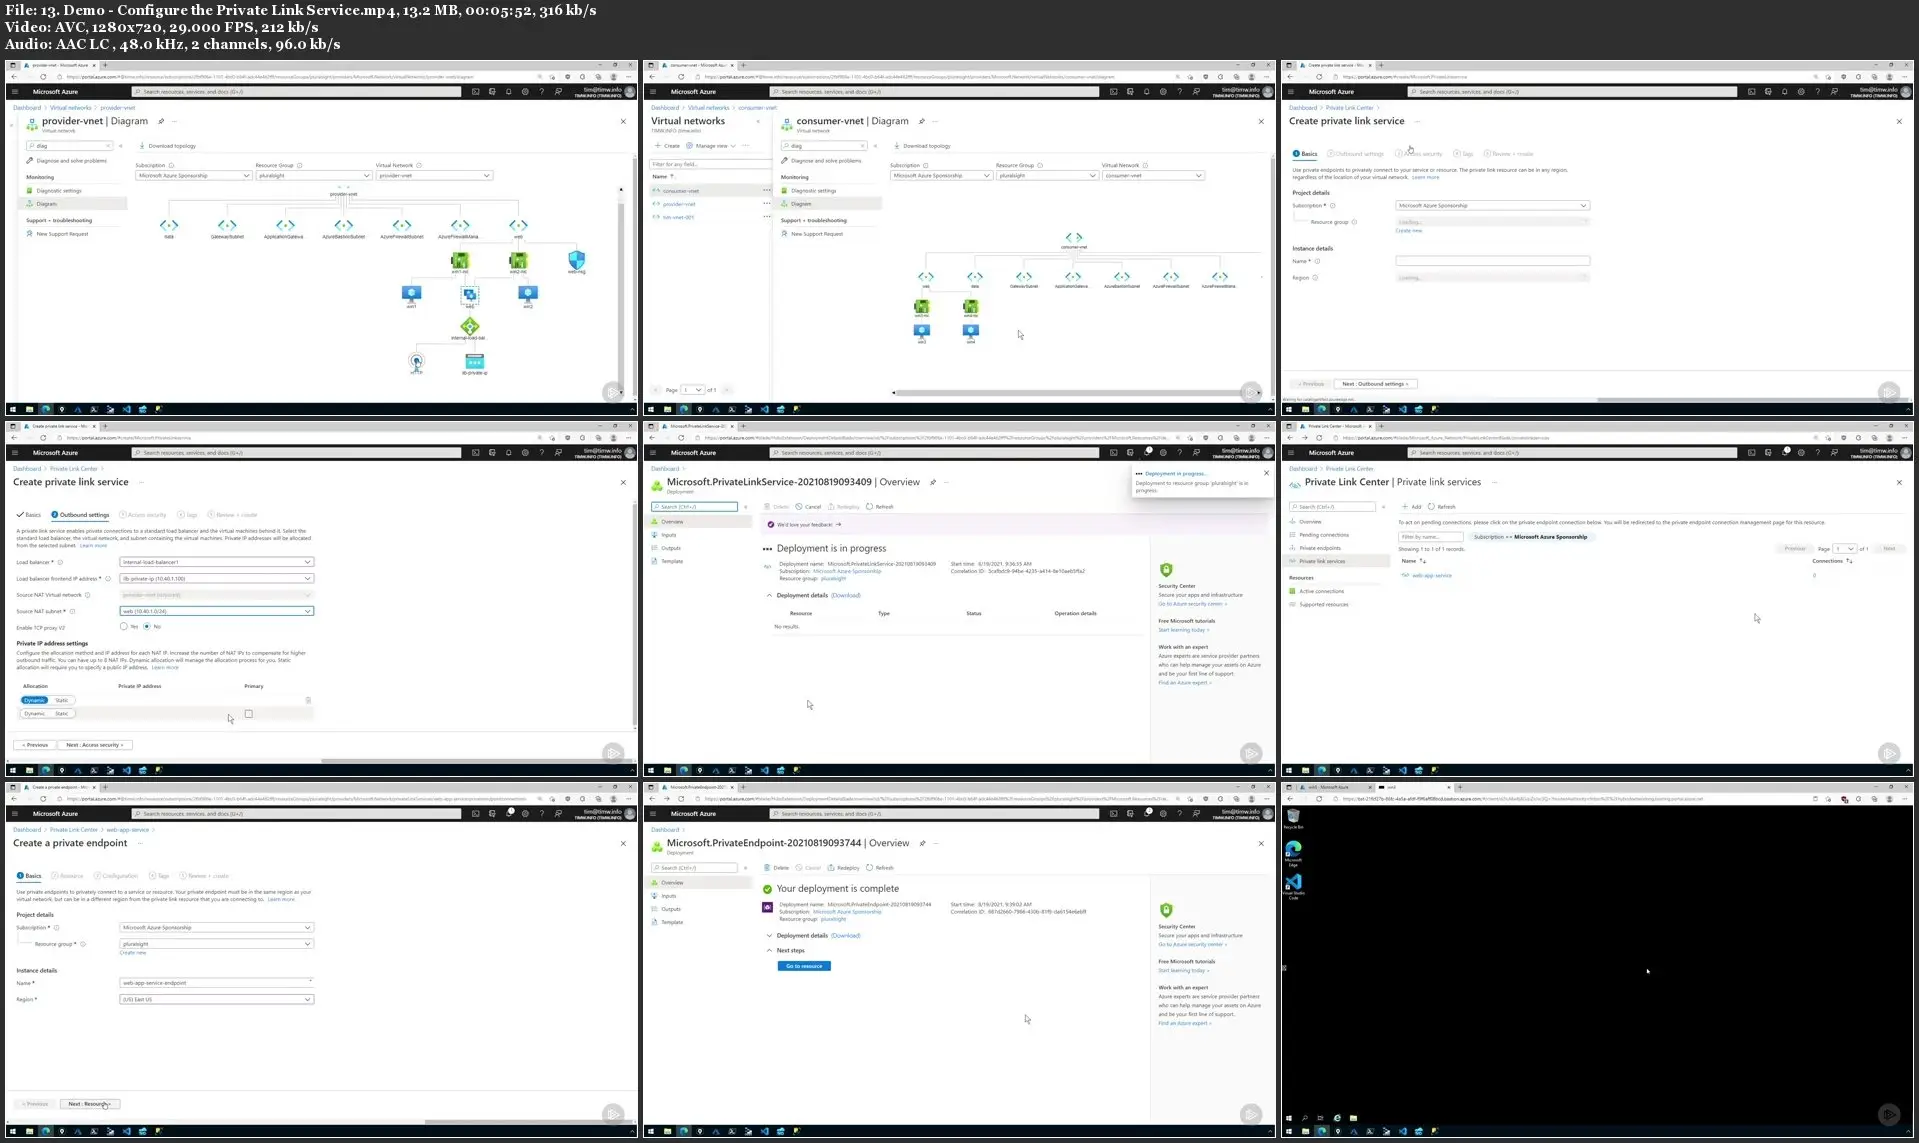Select the web-nsg shield icon in provider-vnet diagram
1919x1143 pixels.
coord(576,261)
